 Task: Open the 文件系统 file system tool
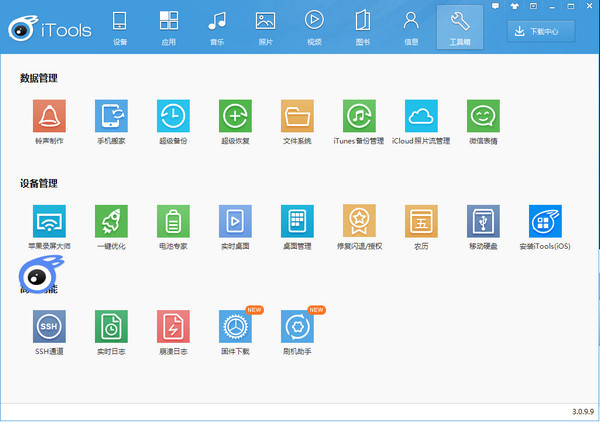tap(297, 116)
